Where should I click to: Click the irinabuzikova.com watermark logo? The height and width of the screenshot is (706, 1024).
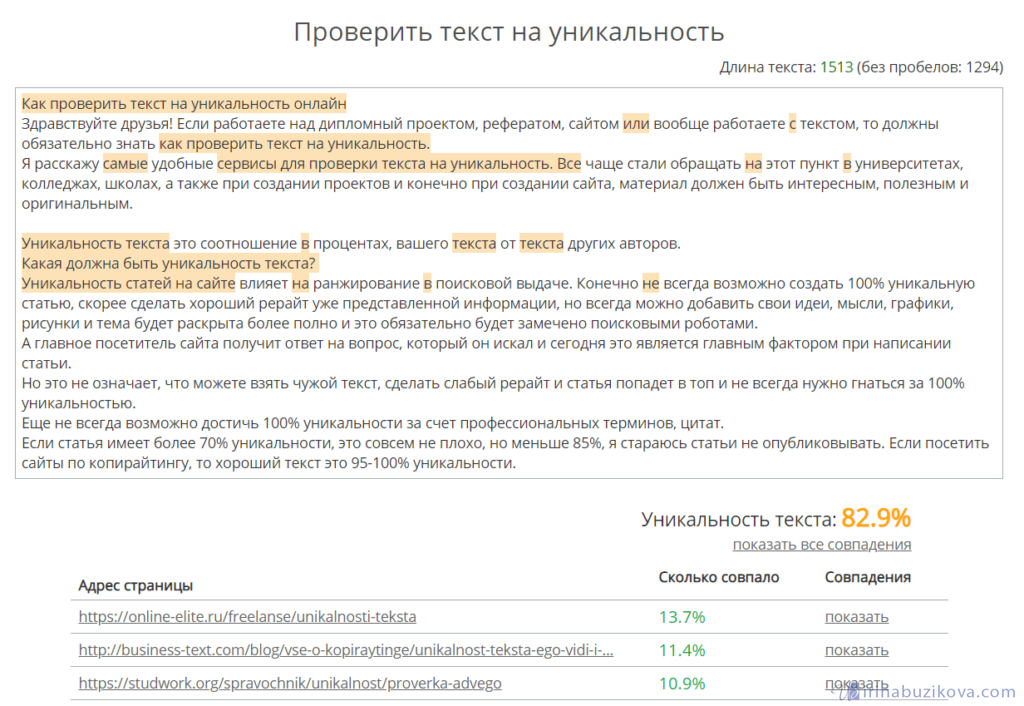[x=930, y=691]
